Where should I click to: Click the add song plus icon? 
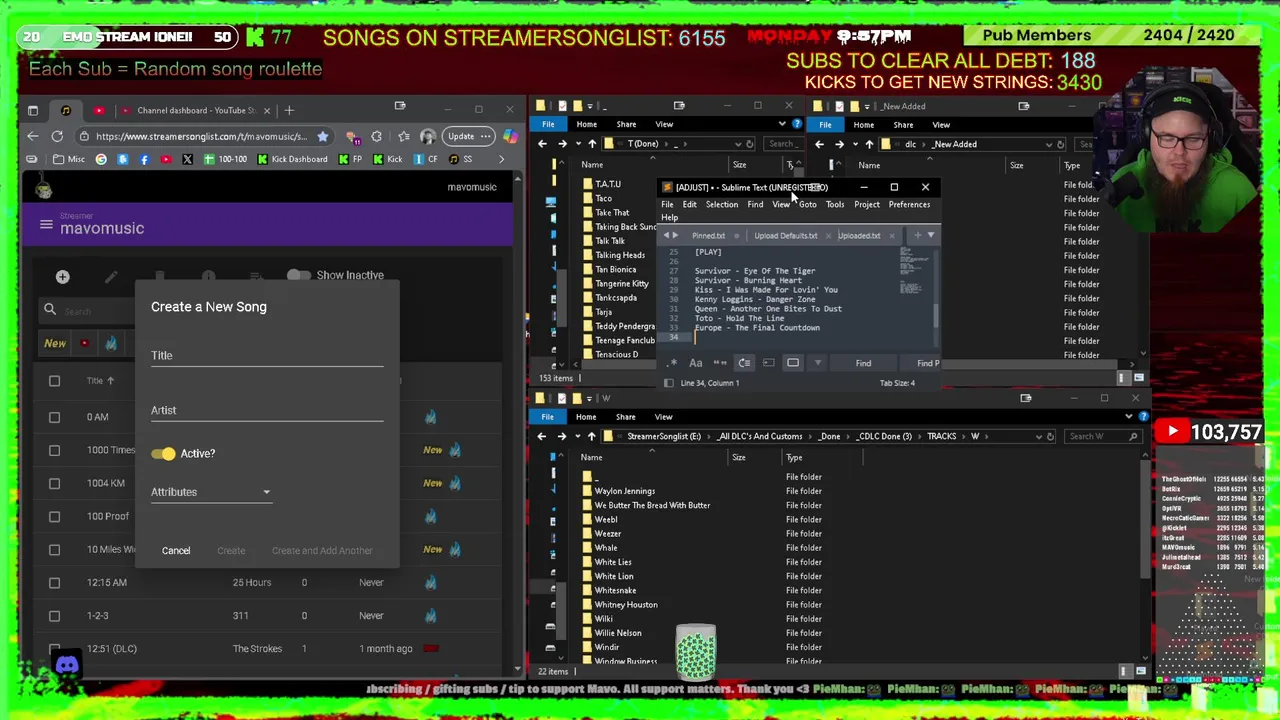[x=62, y=277]
